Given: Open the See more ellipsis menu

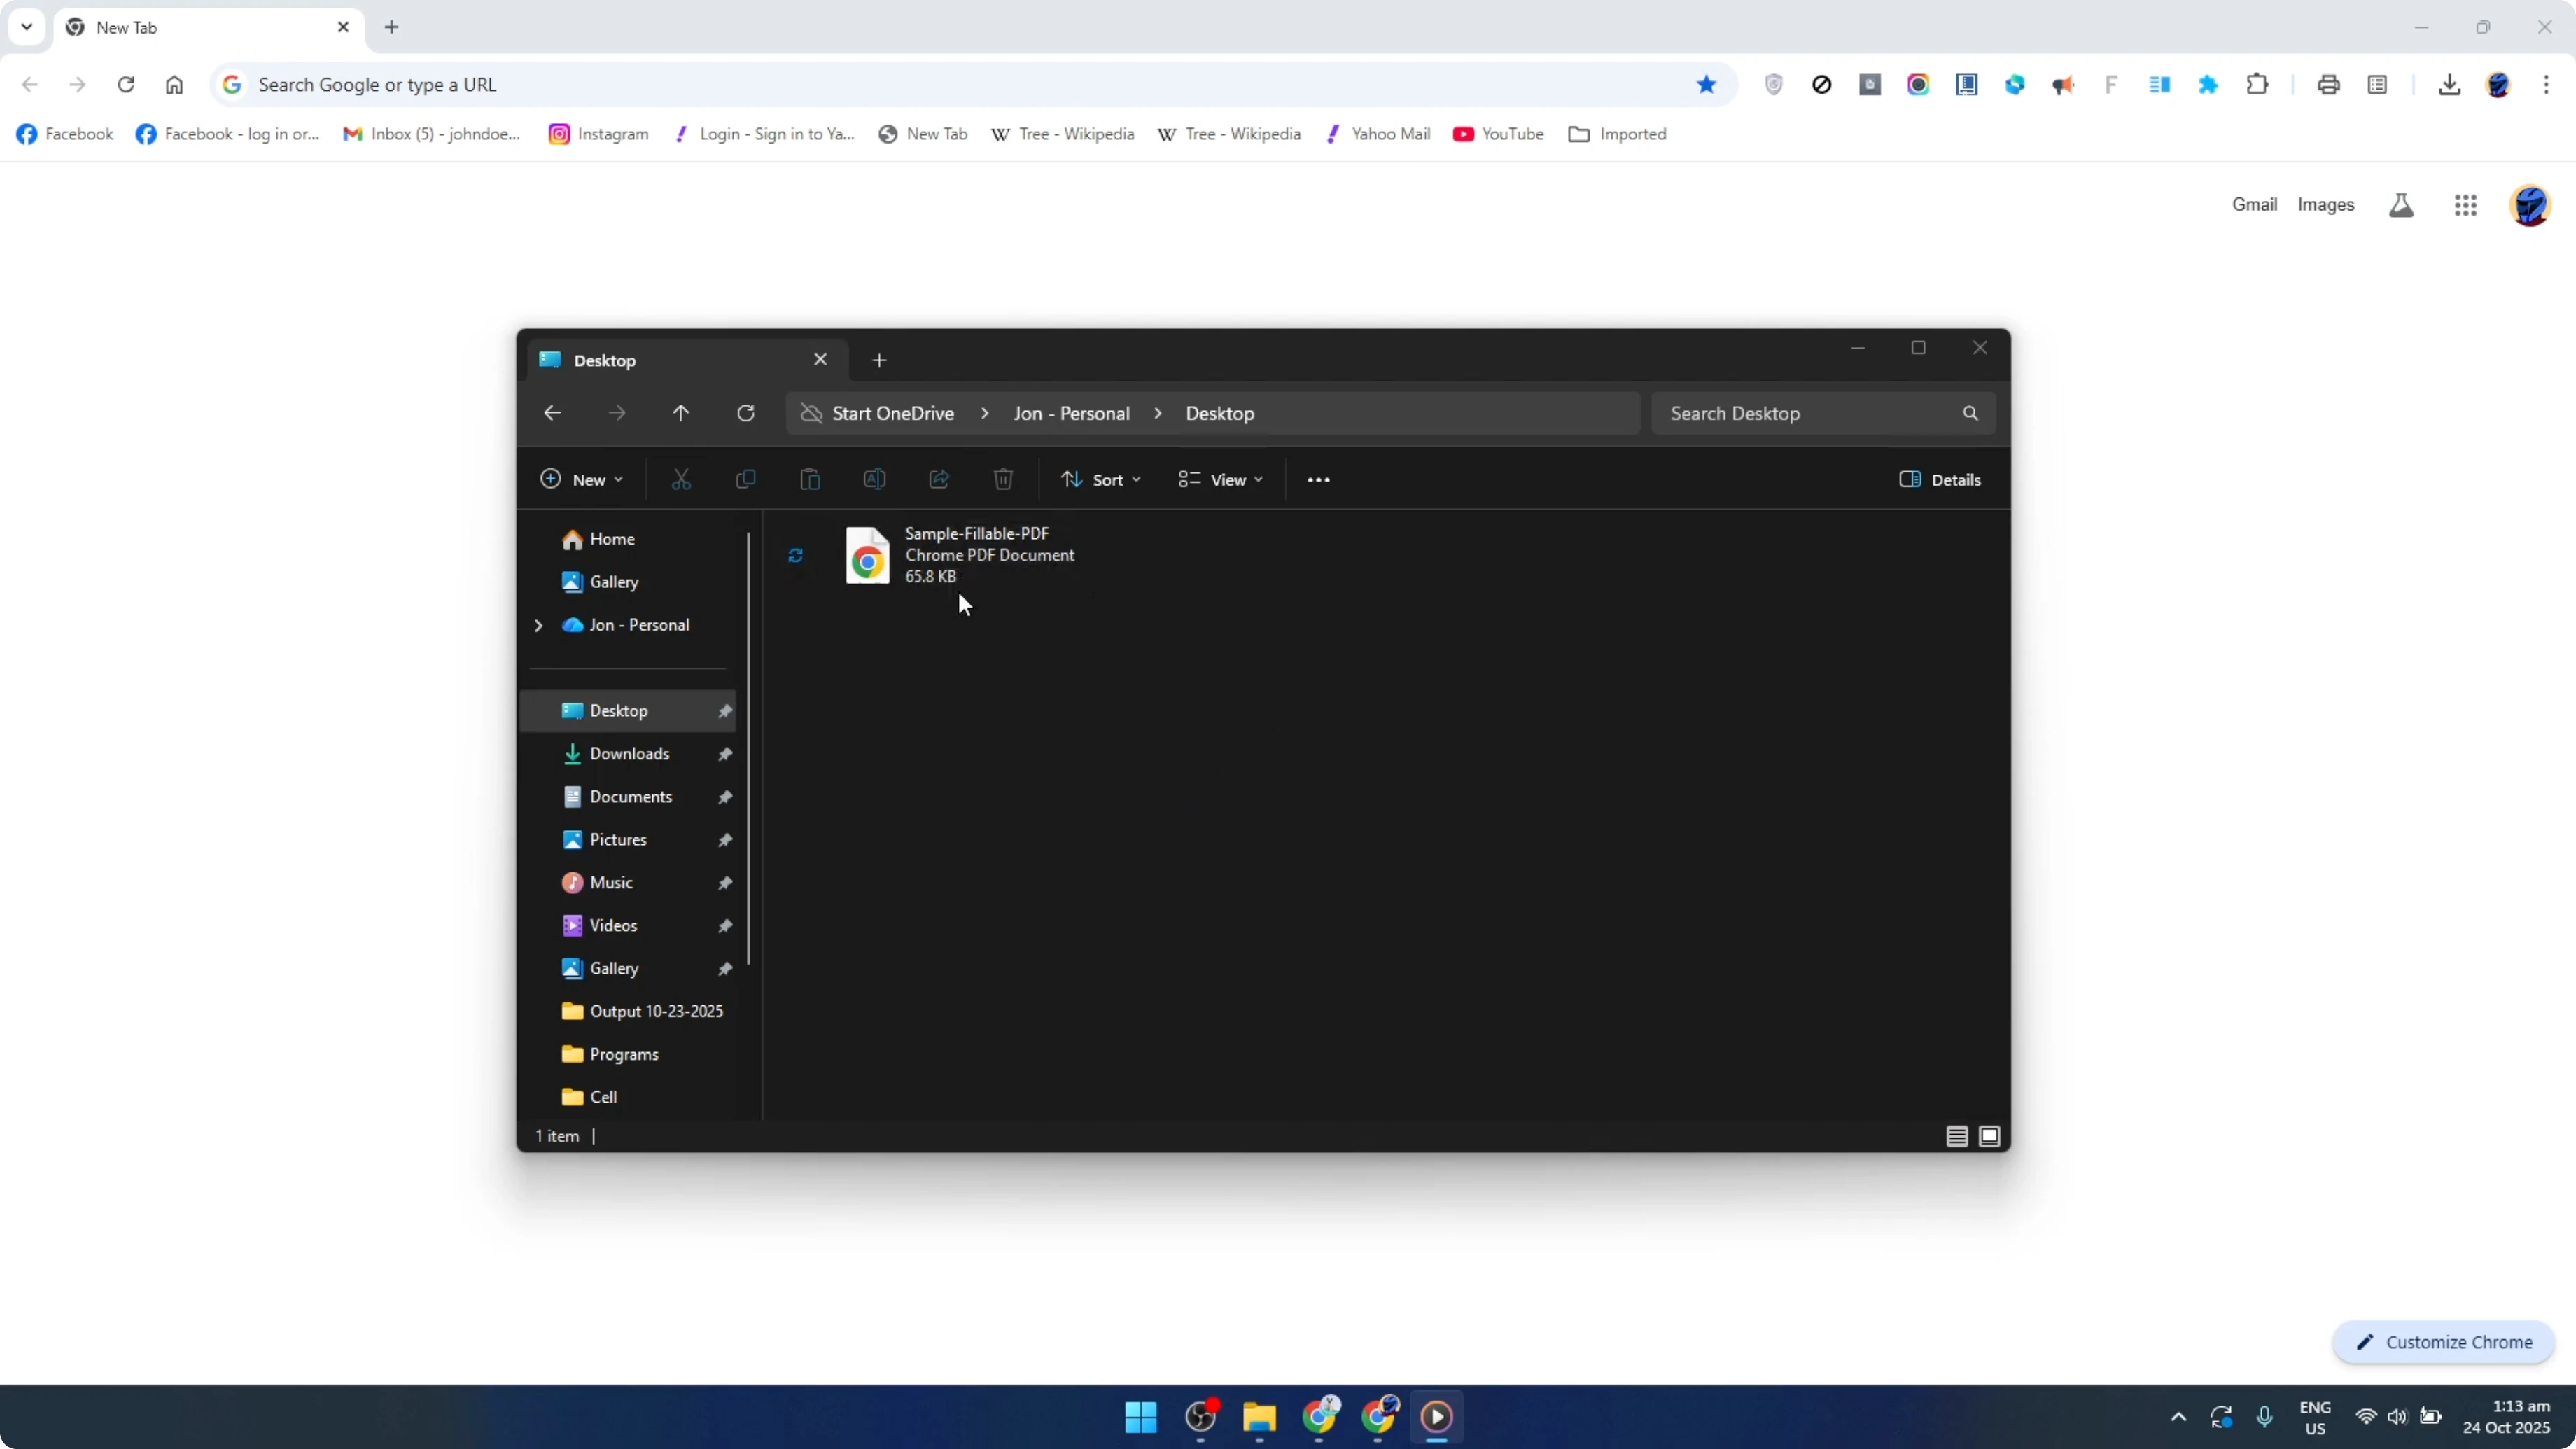Looking at the screenshot, I should [x=1318, y=479].
